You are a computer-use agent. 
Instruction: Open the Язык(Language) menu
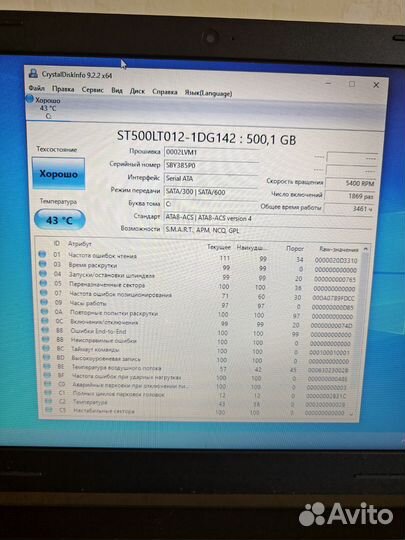coord(208,93)
